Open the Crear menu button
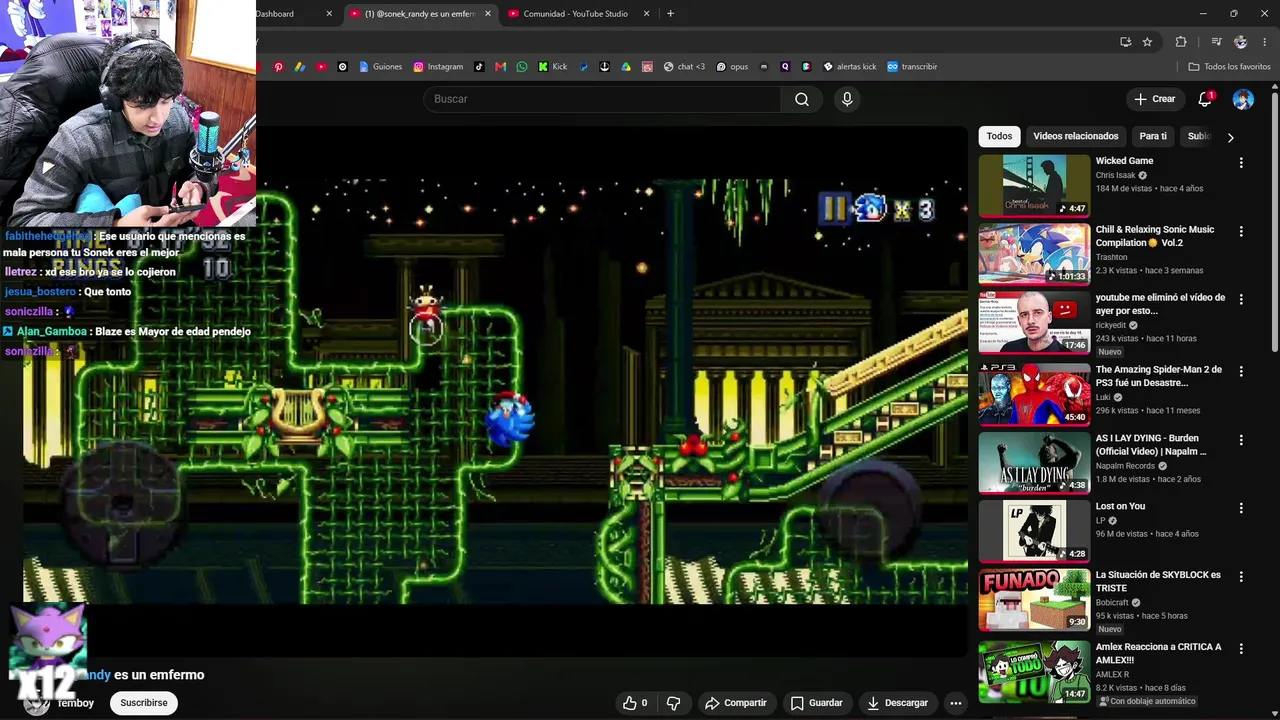This screenshot has width=1280, height=720. coord(1154,99)
